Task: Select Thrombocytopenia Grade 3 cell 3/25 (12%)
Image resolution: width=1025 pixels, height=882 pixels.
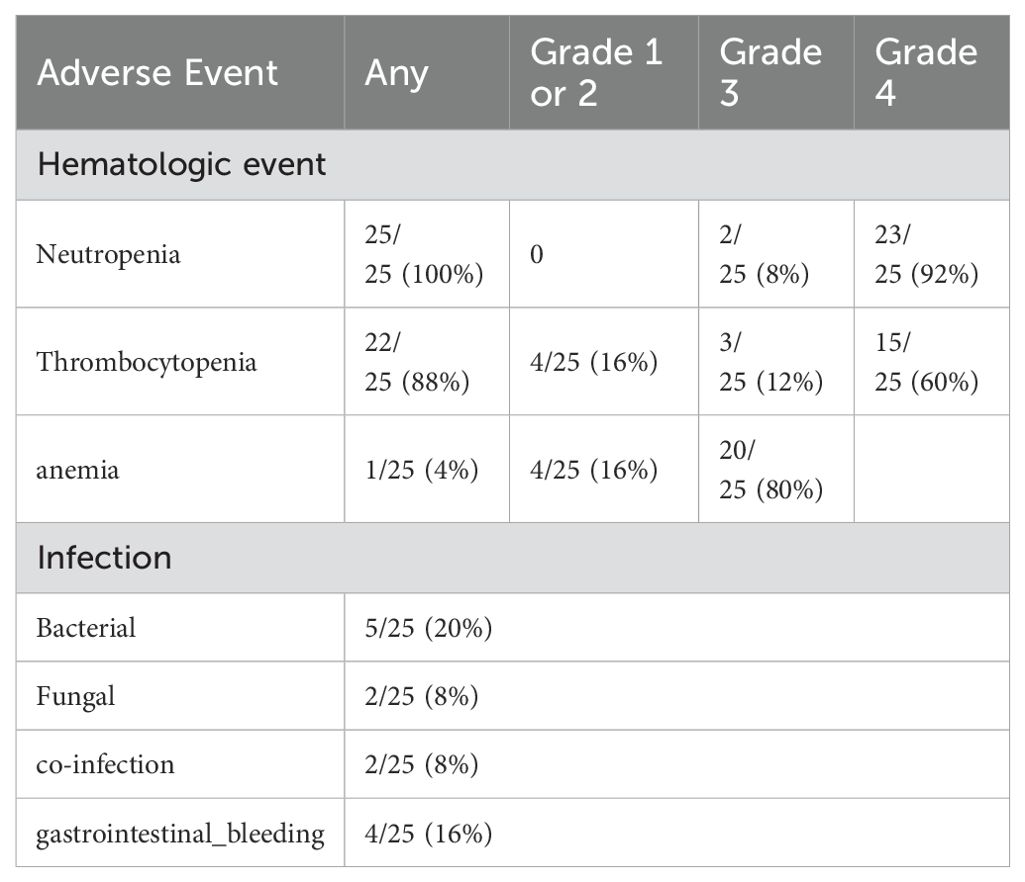Action: tap(771, 362)
